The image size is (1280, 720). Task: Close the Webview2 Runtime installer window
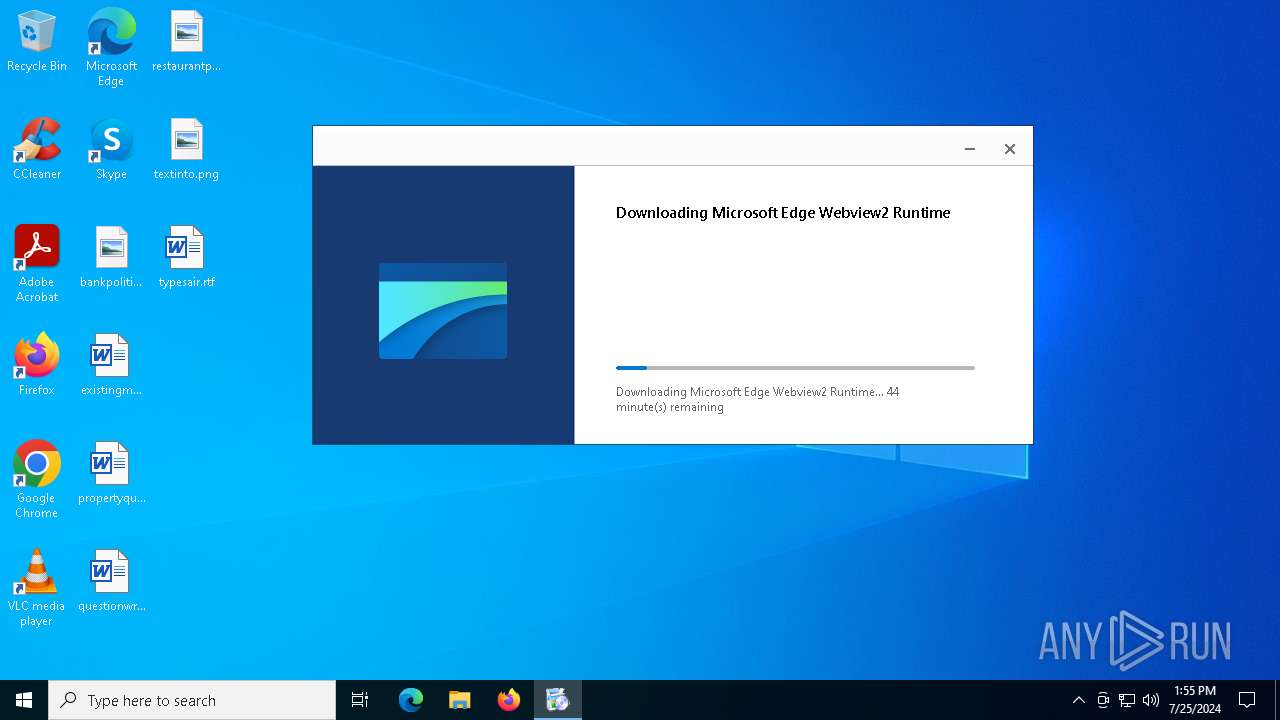[x=1009, y=149]
